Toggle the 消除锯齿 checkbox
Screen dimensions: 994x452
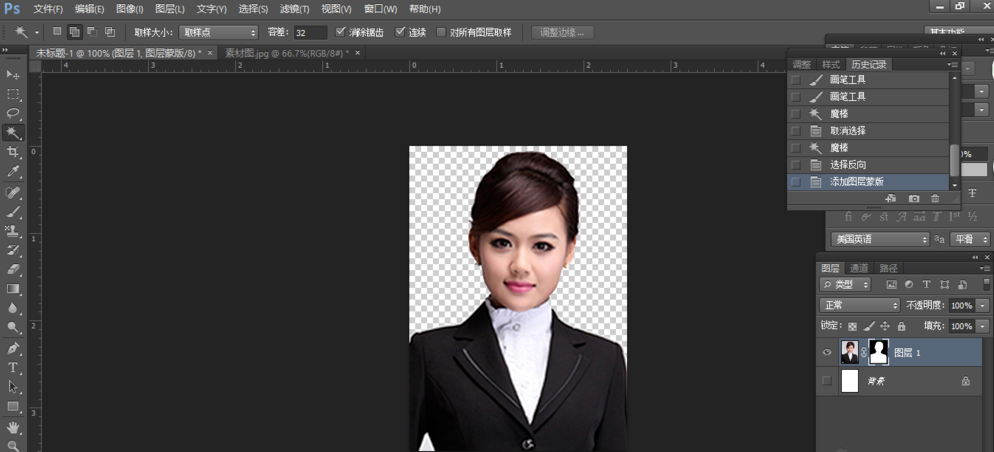(x=341, y=32)
